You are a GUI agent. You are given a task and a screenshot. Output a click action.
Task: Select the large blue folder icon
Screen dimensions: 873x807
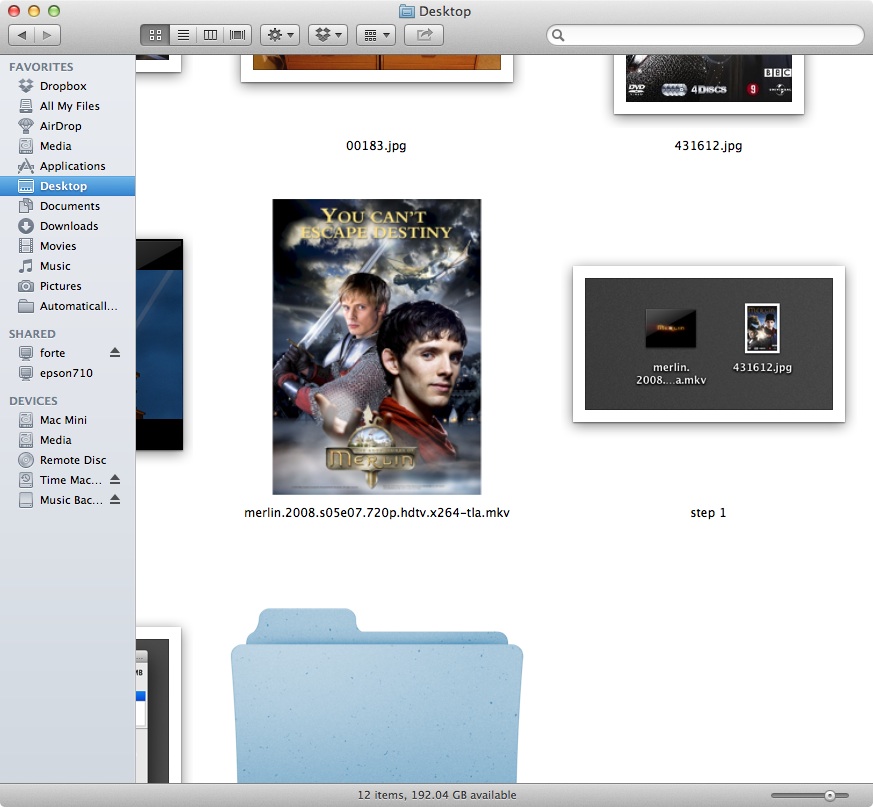[377, 696]
